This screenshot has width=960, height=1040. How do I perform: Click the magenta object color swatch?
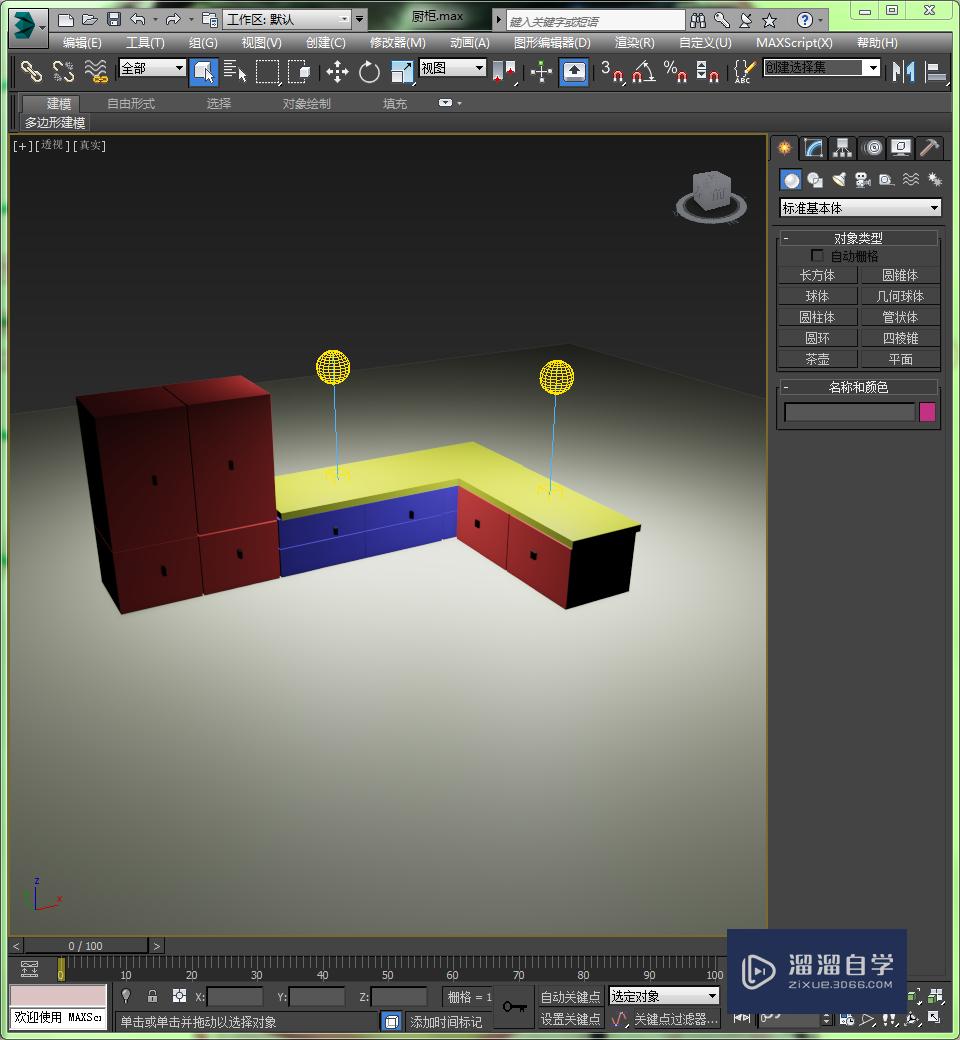point(927,412)
